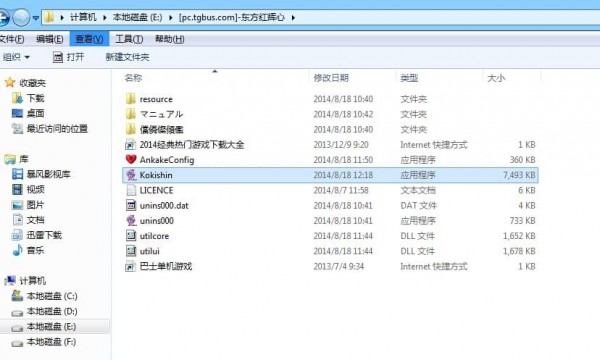Click the file name AnkakeConfig

coord(167,160)
